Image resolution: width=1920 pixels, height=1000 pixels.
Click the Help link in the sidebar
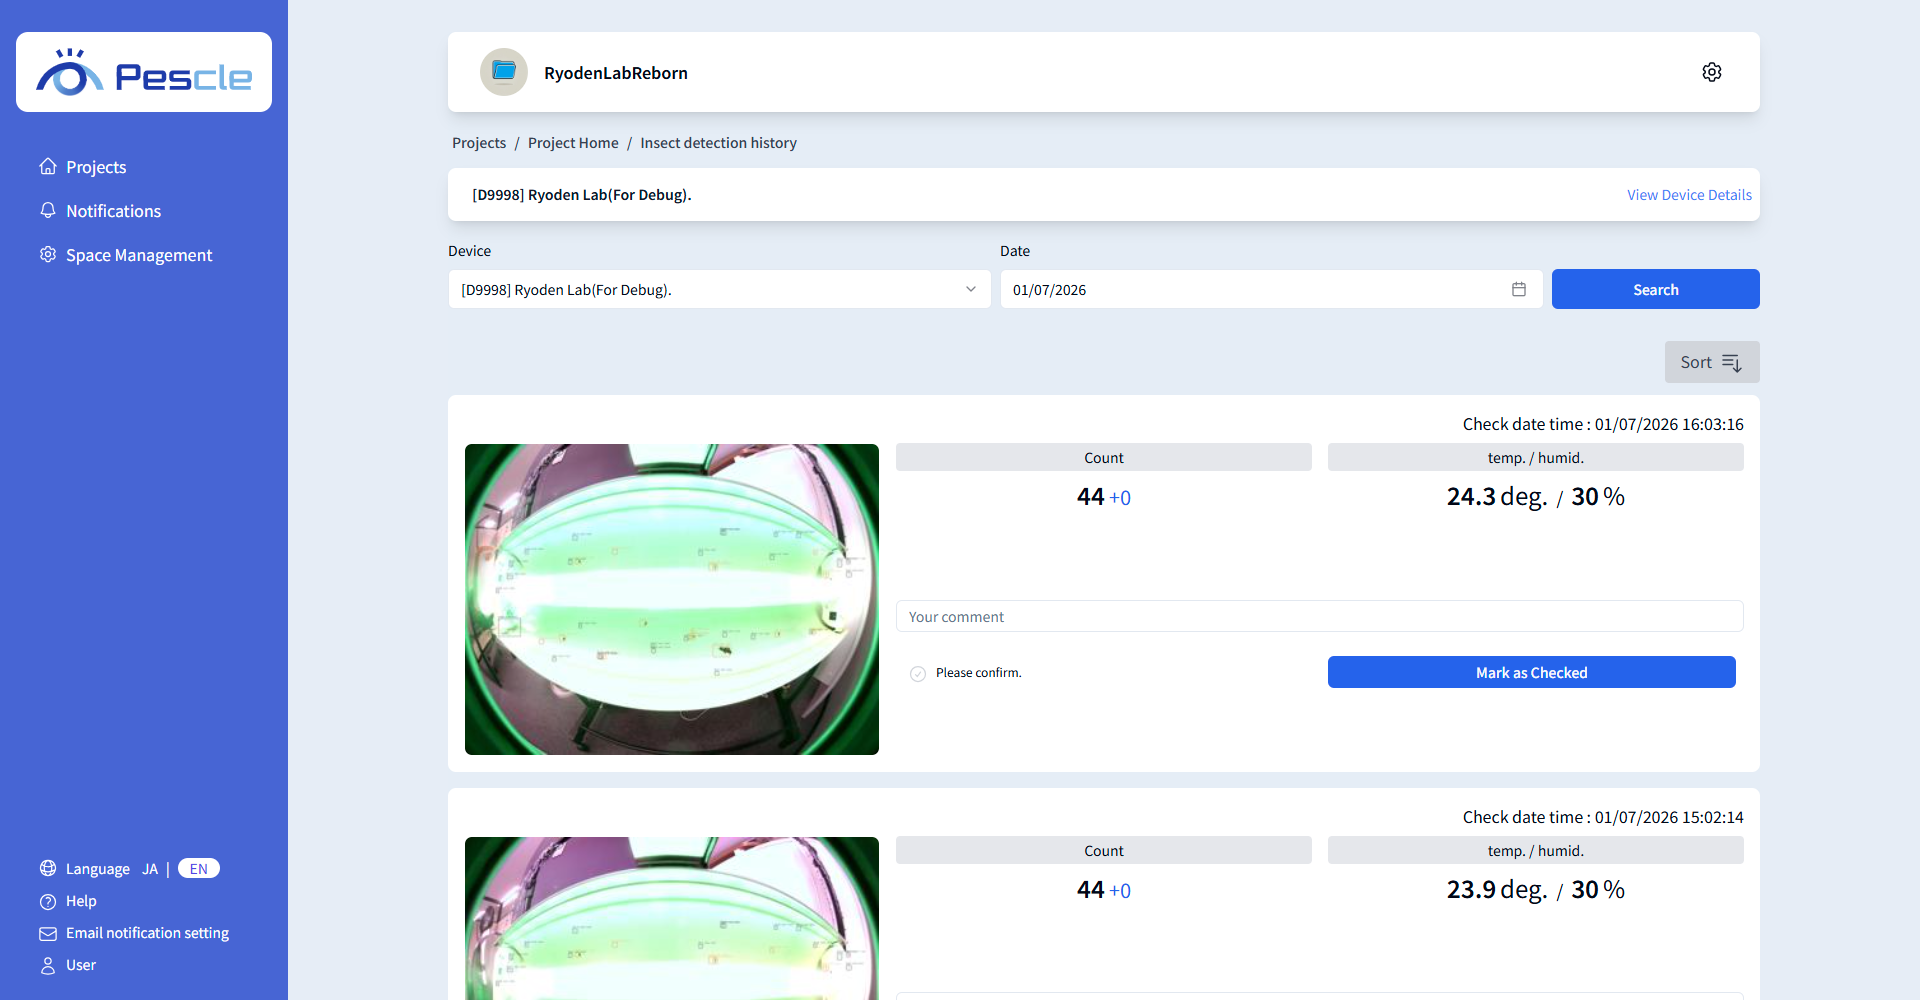pyautogui.click(x=81, y=901)
